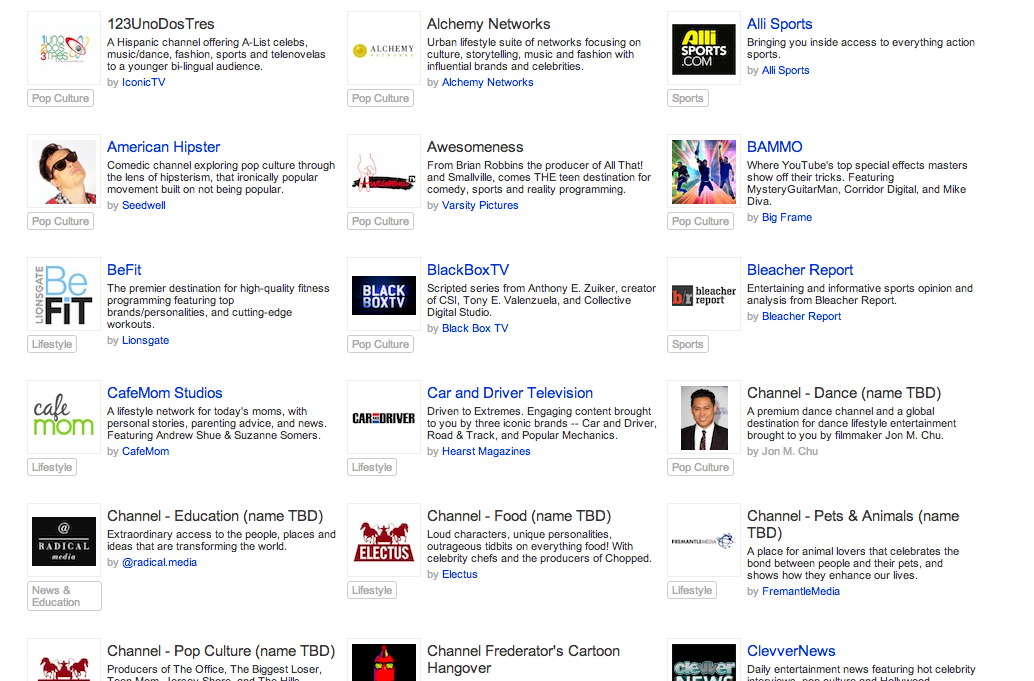1034x681 pixels.
Task: Select Lifestyle tag under Pets & Animals
Action: click(692, 591)
